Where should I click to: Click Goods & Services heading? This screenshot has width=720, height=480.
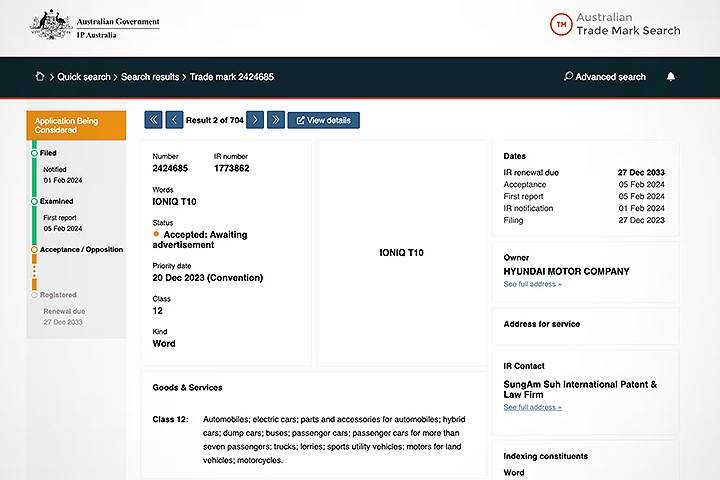(187, 388)
